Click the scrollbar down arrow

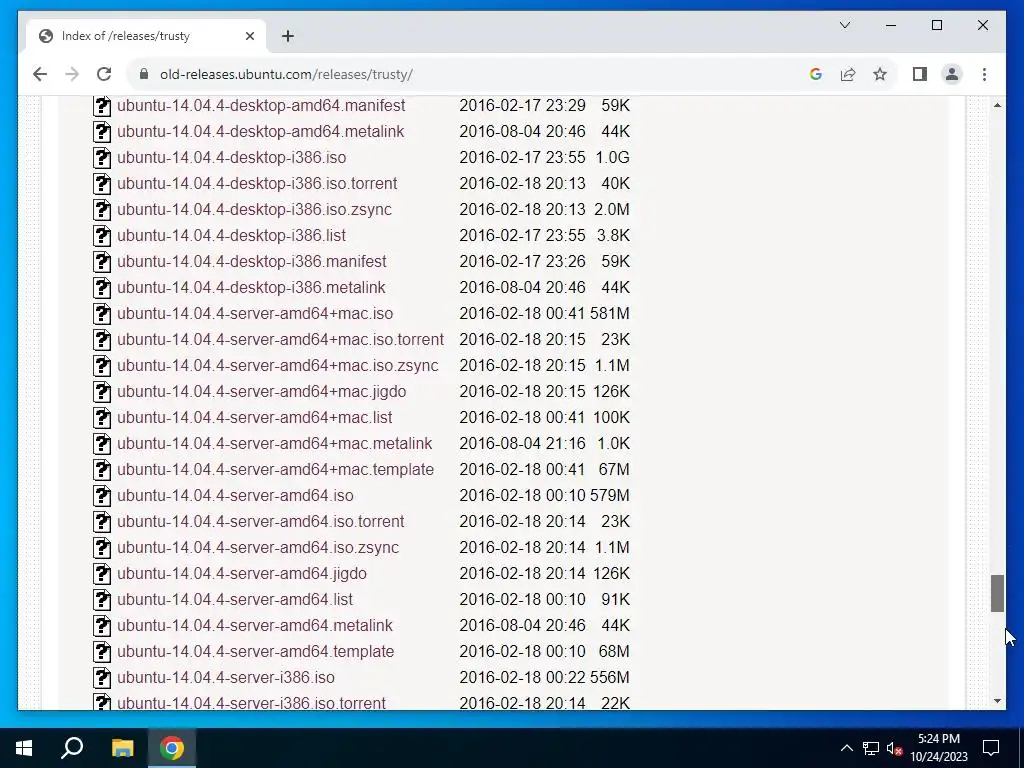pos(997,701)
